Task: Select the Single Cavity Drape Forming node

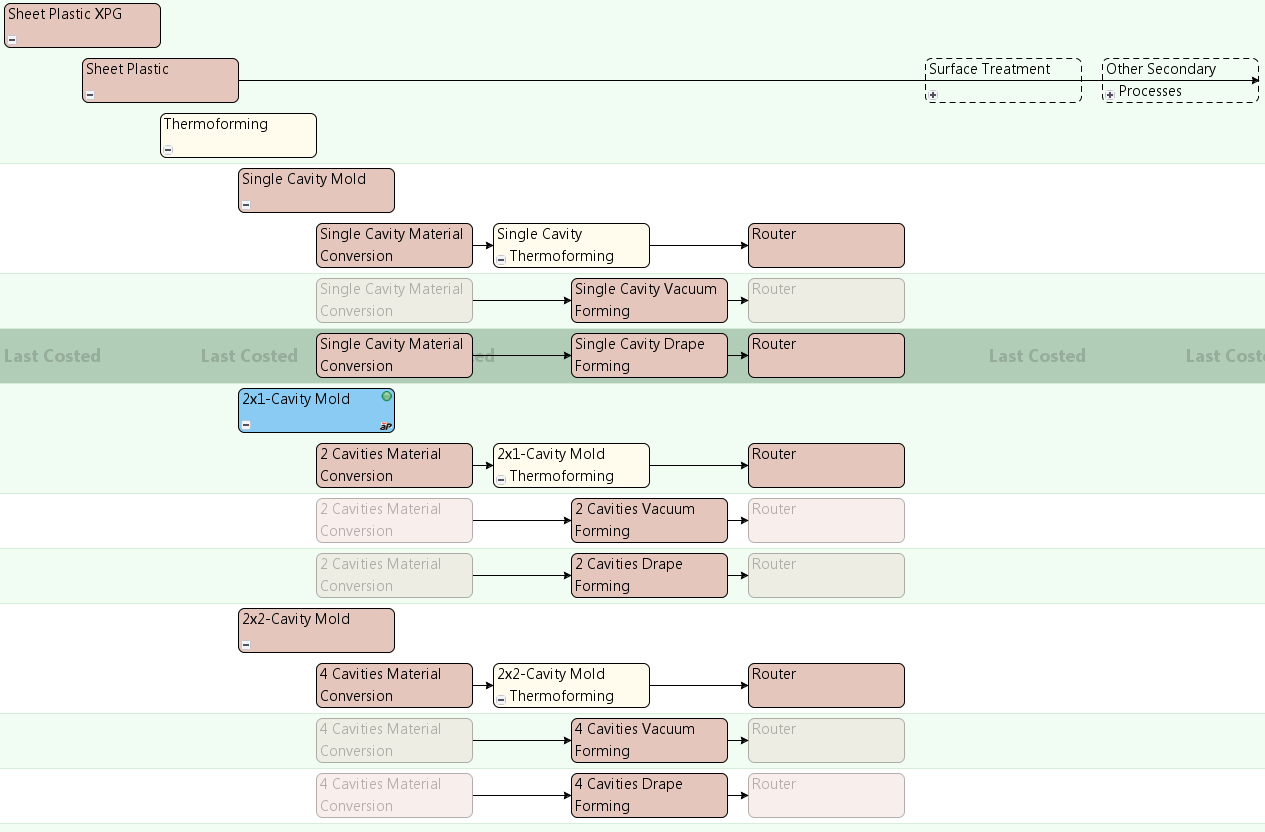Action: click(649, 355)
